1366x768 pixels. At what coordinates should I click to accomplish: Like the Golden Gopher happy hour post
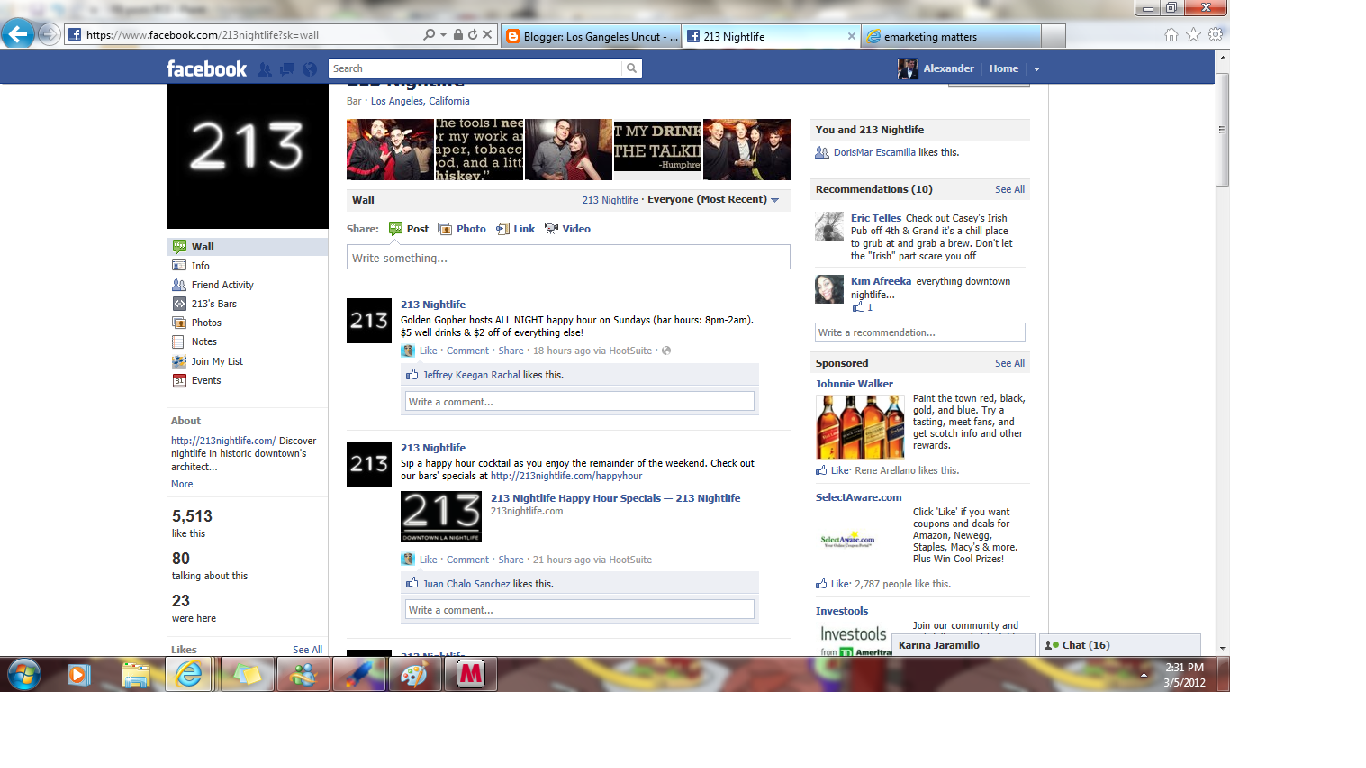[x=428, y=350]
